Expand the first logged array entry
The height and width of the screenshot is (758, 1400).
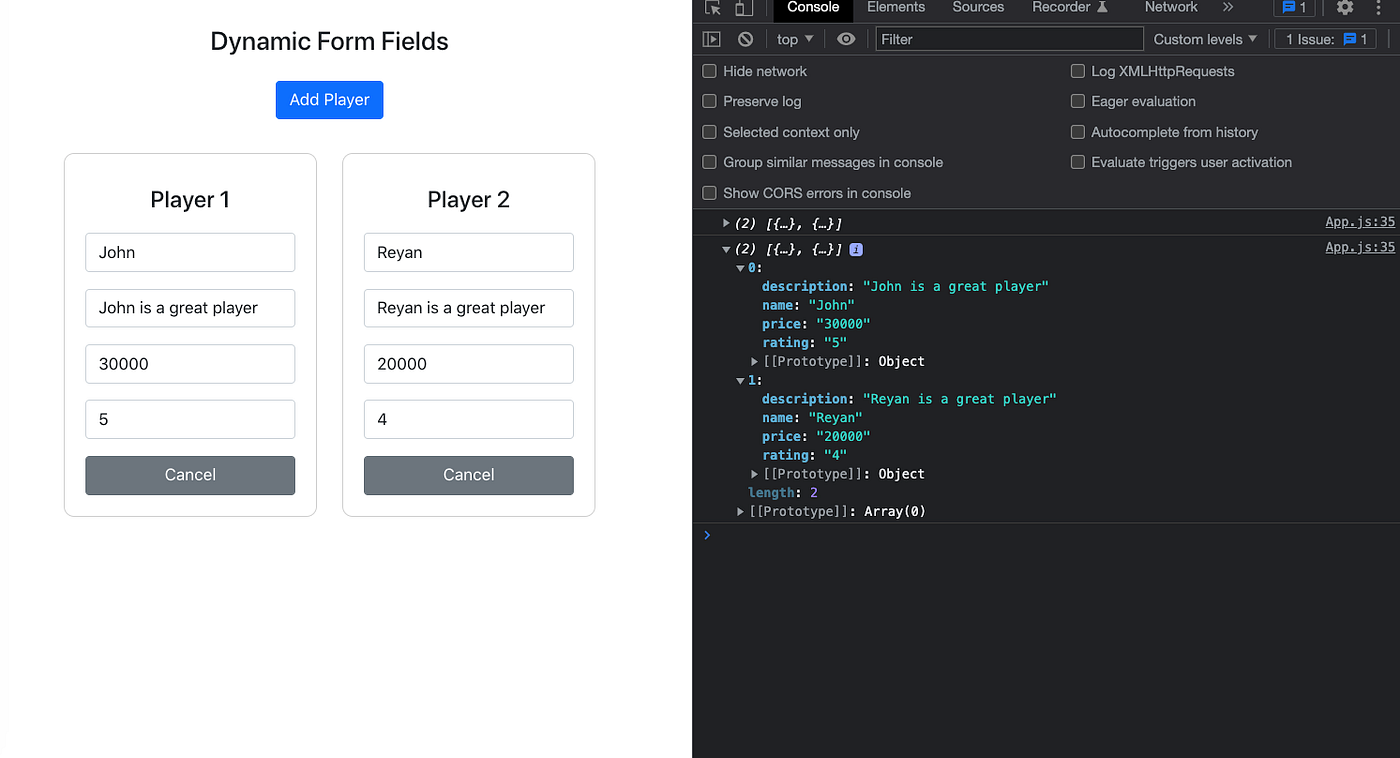point(725,223)
